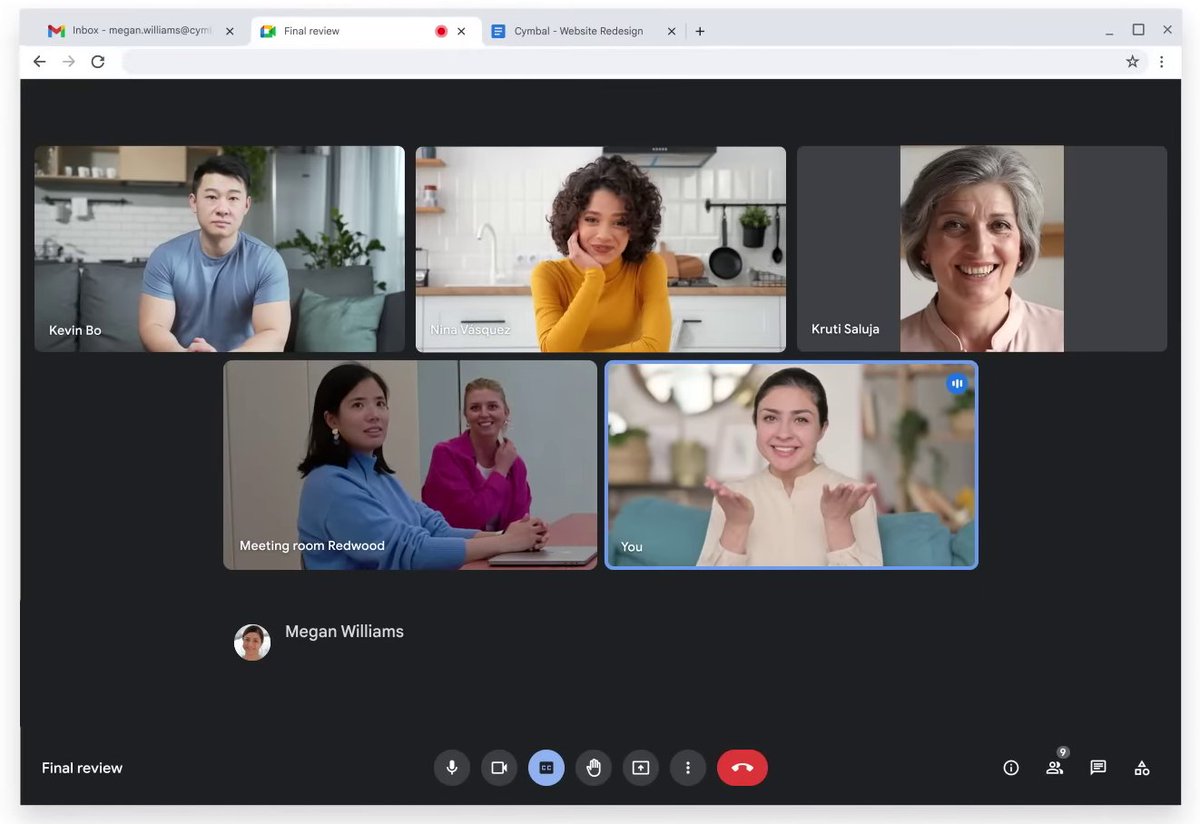
Task: Turn off your camera
Action: tap(499, 767)
